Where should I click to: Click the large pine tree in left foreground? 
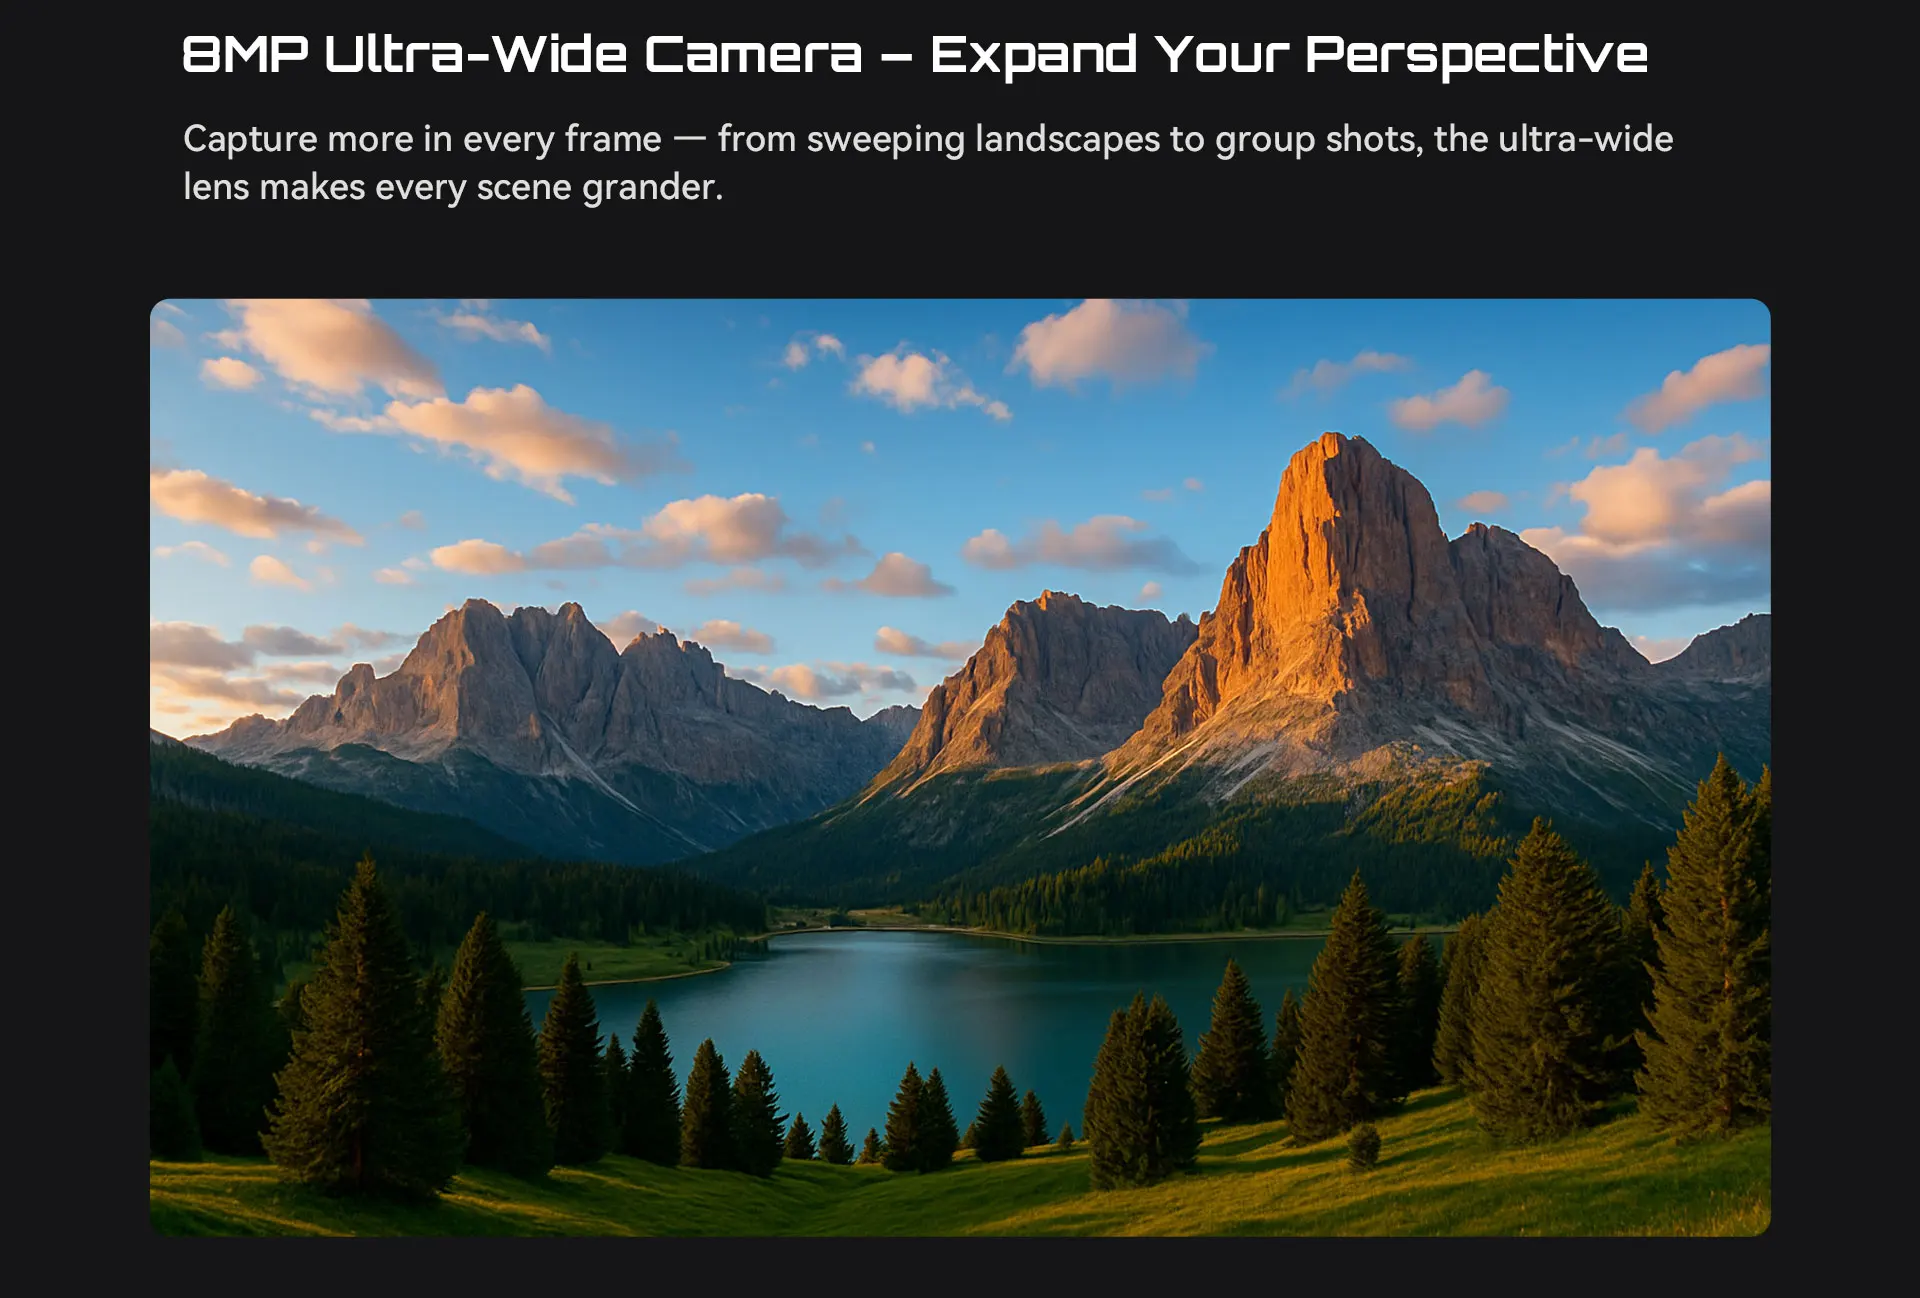[360, 1030]
